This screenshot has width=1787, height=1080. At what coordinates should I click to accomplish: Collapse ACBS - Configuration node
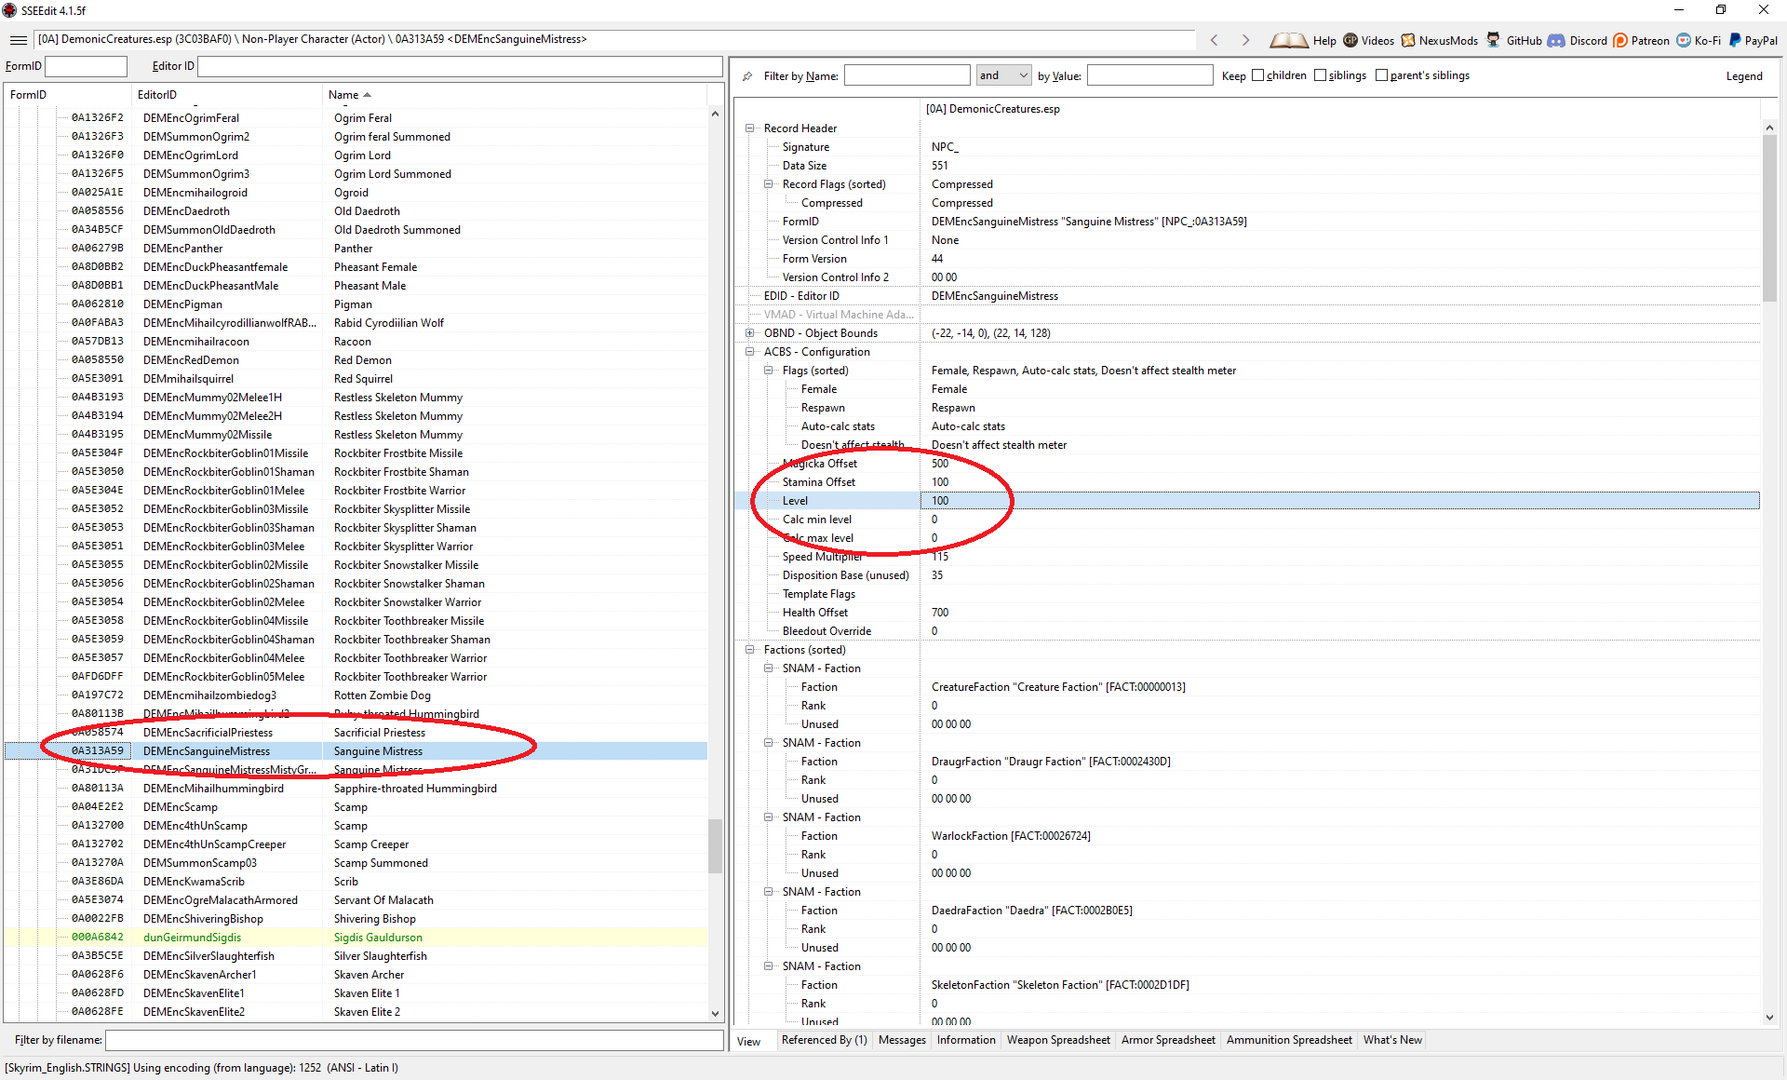pos(750,352)
